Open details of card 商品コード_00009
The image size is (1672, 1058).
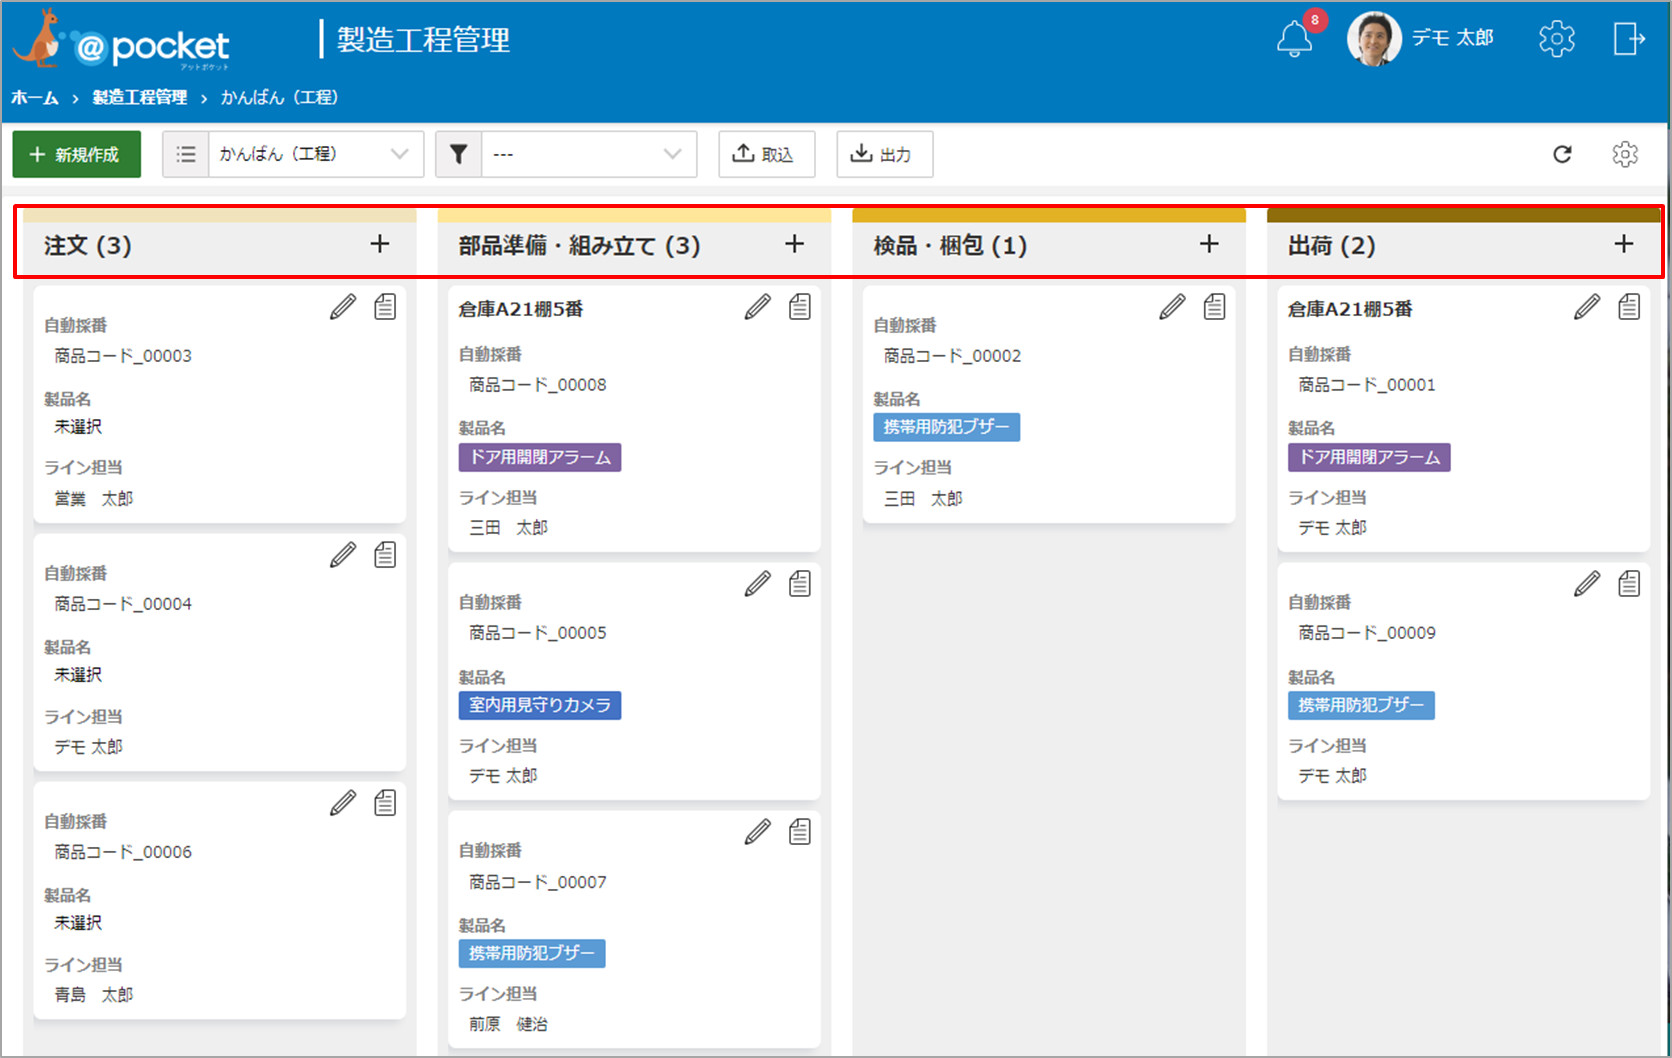tap(1629, 584)
